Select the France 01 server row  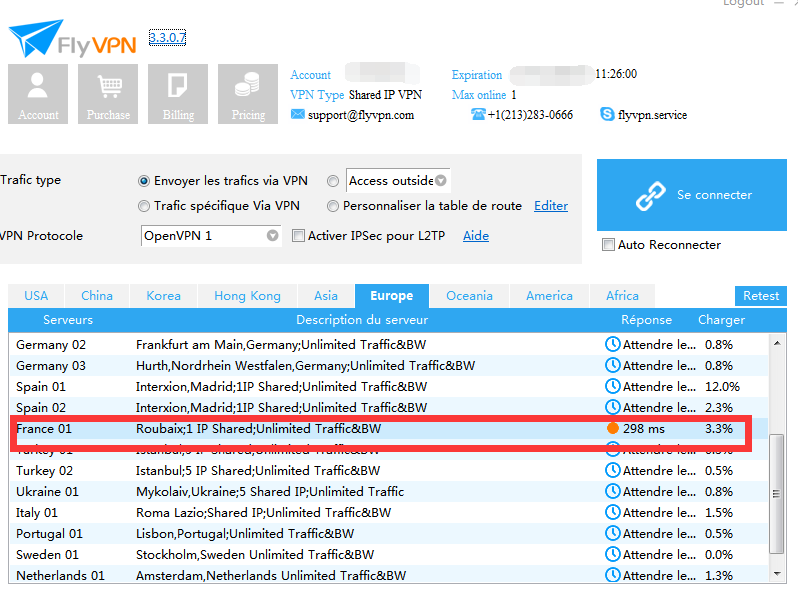coord(389,429)
